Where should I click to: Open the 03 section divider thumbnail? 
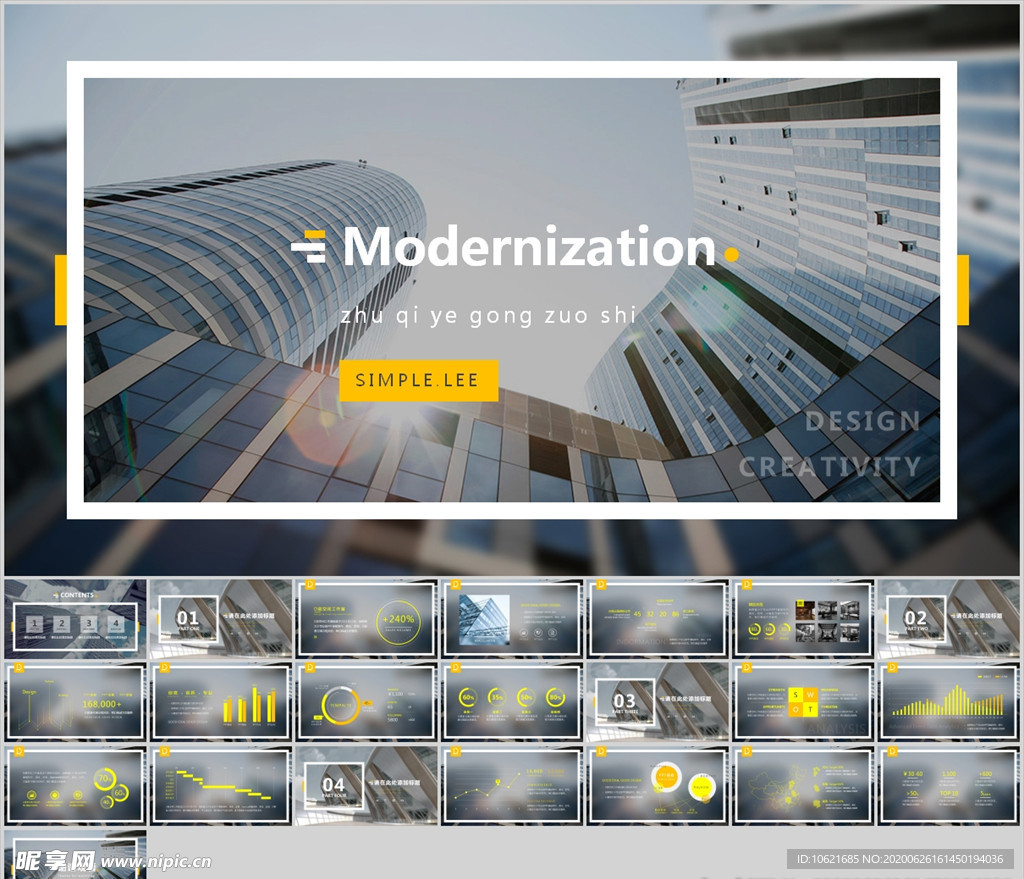click(x=658, y=702)
